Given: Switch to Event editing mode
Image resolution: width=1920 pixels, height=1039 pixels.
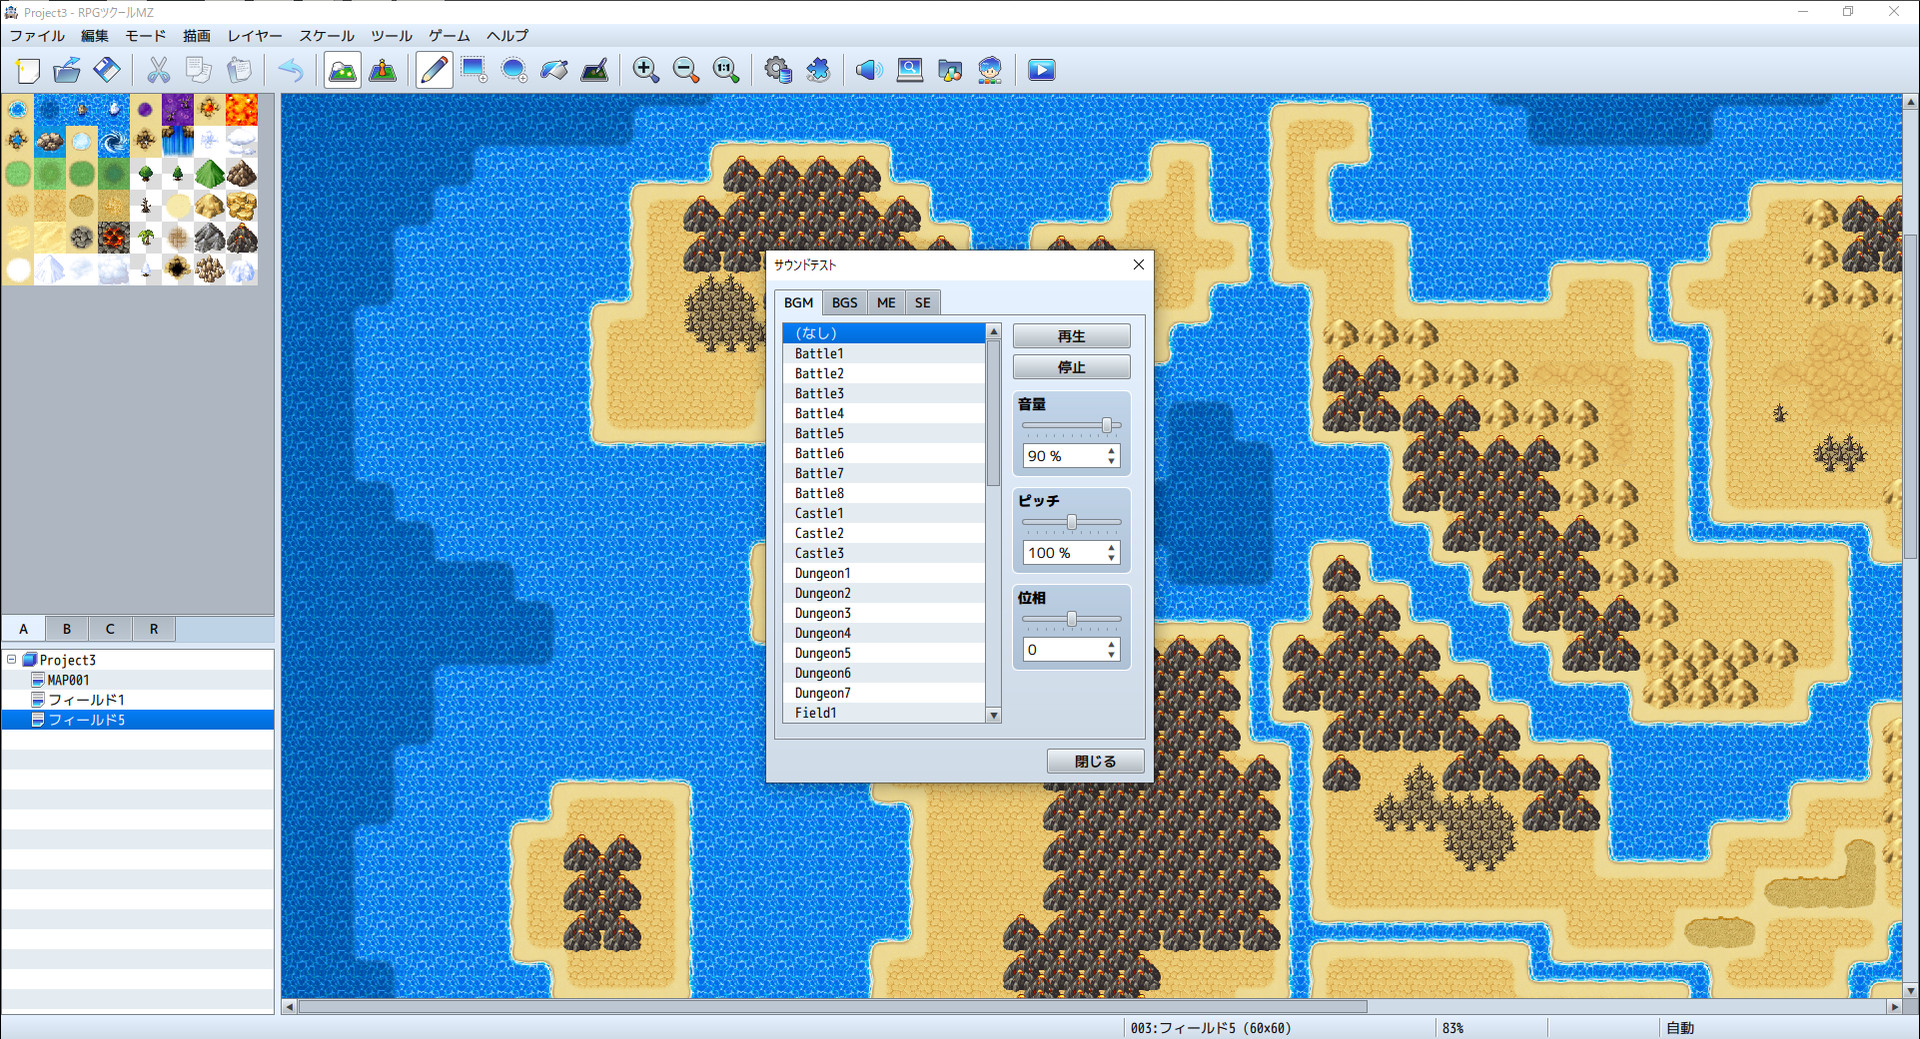Looking at the screenshot, I should [383, 70].
